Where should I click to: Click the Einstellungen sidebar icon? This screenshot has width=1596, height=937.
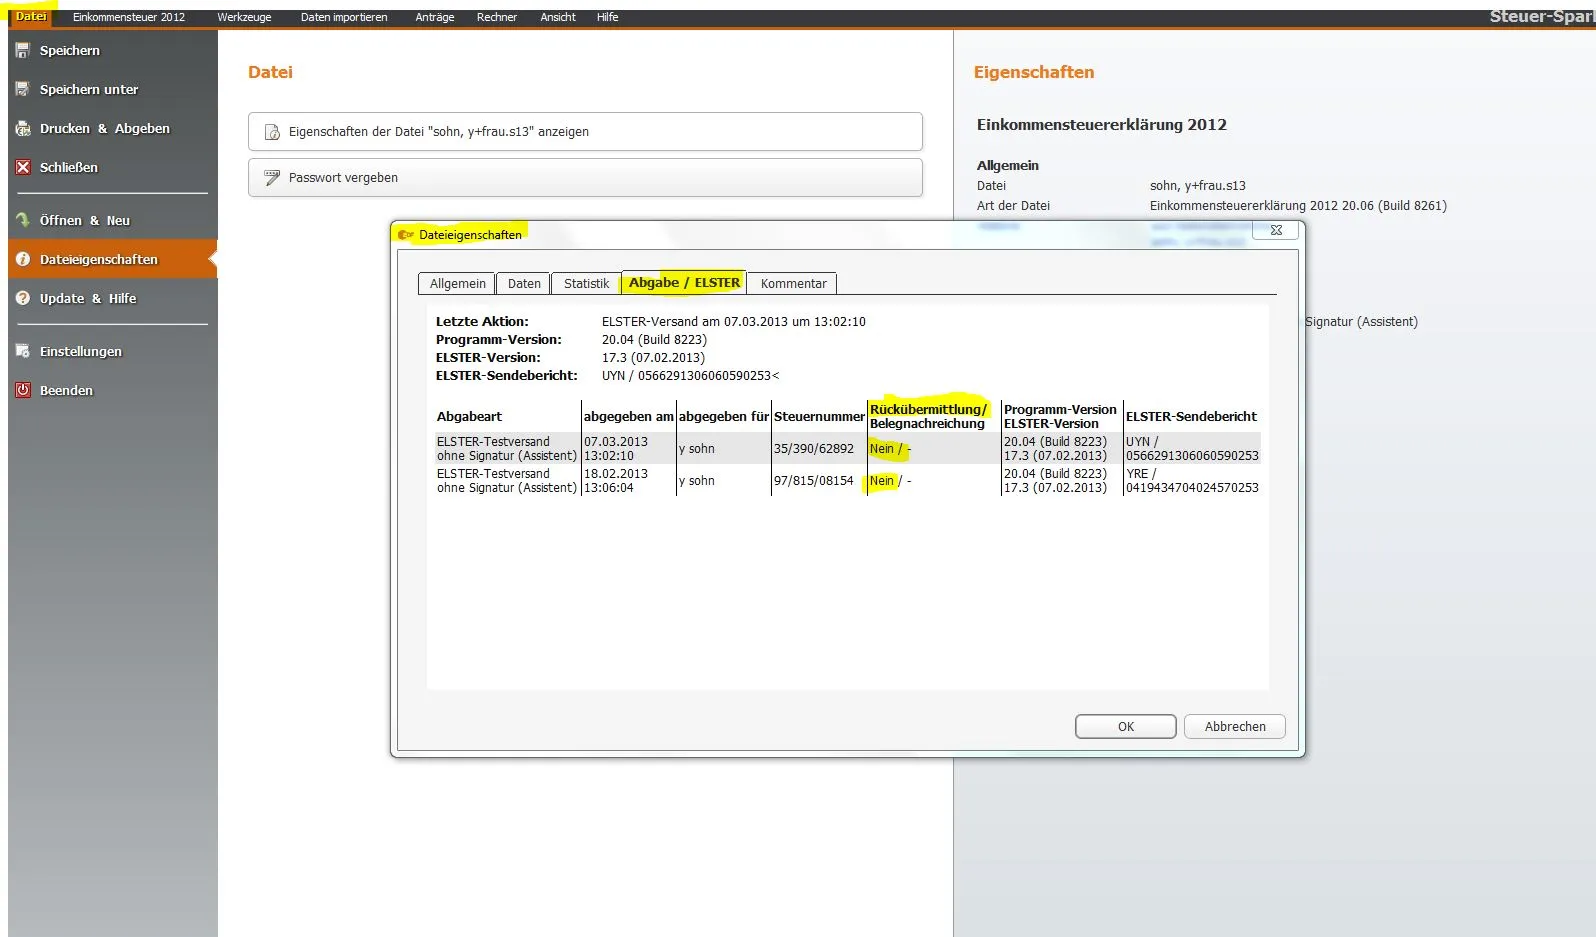23,351
